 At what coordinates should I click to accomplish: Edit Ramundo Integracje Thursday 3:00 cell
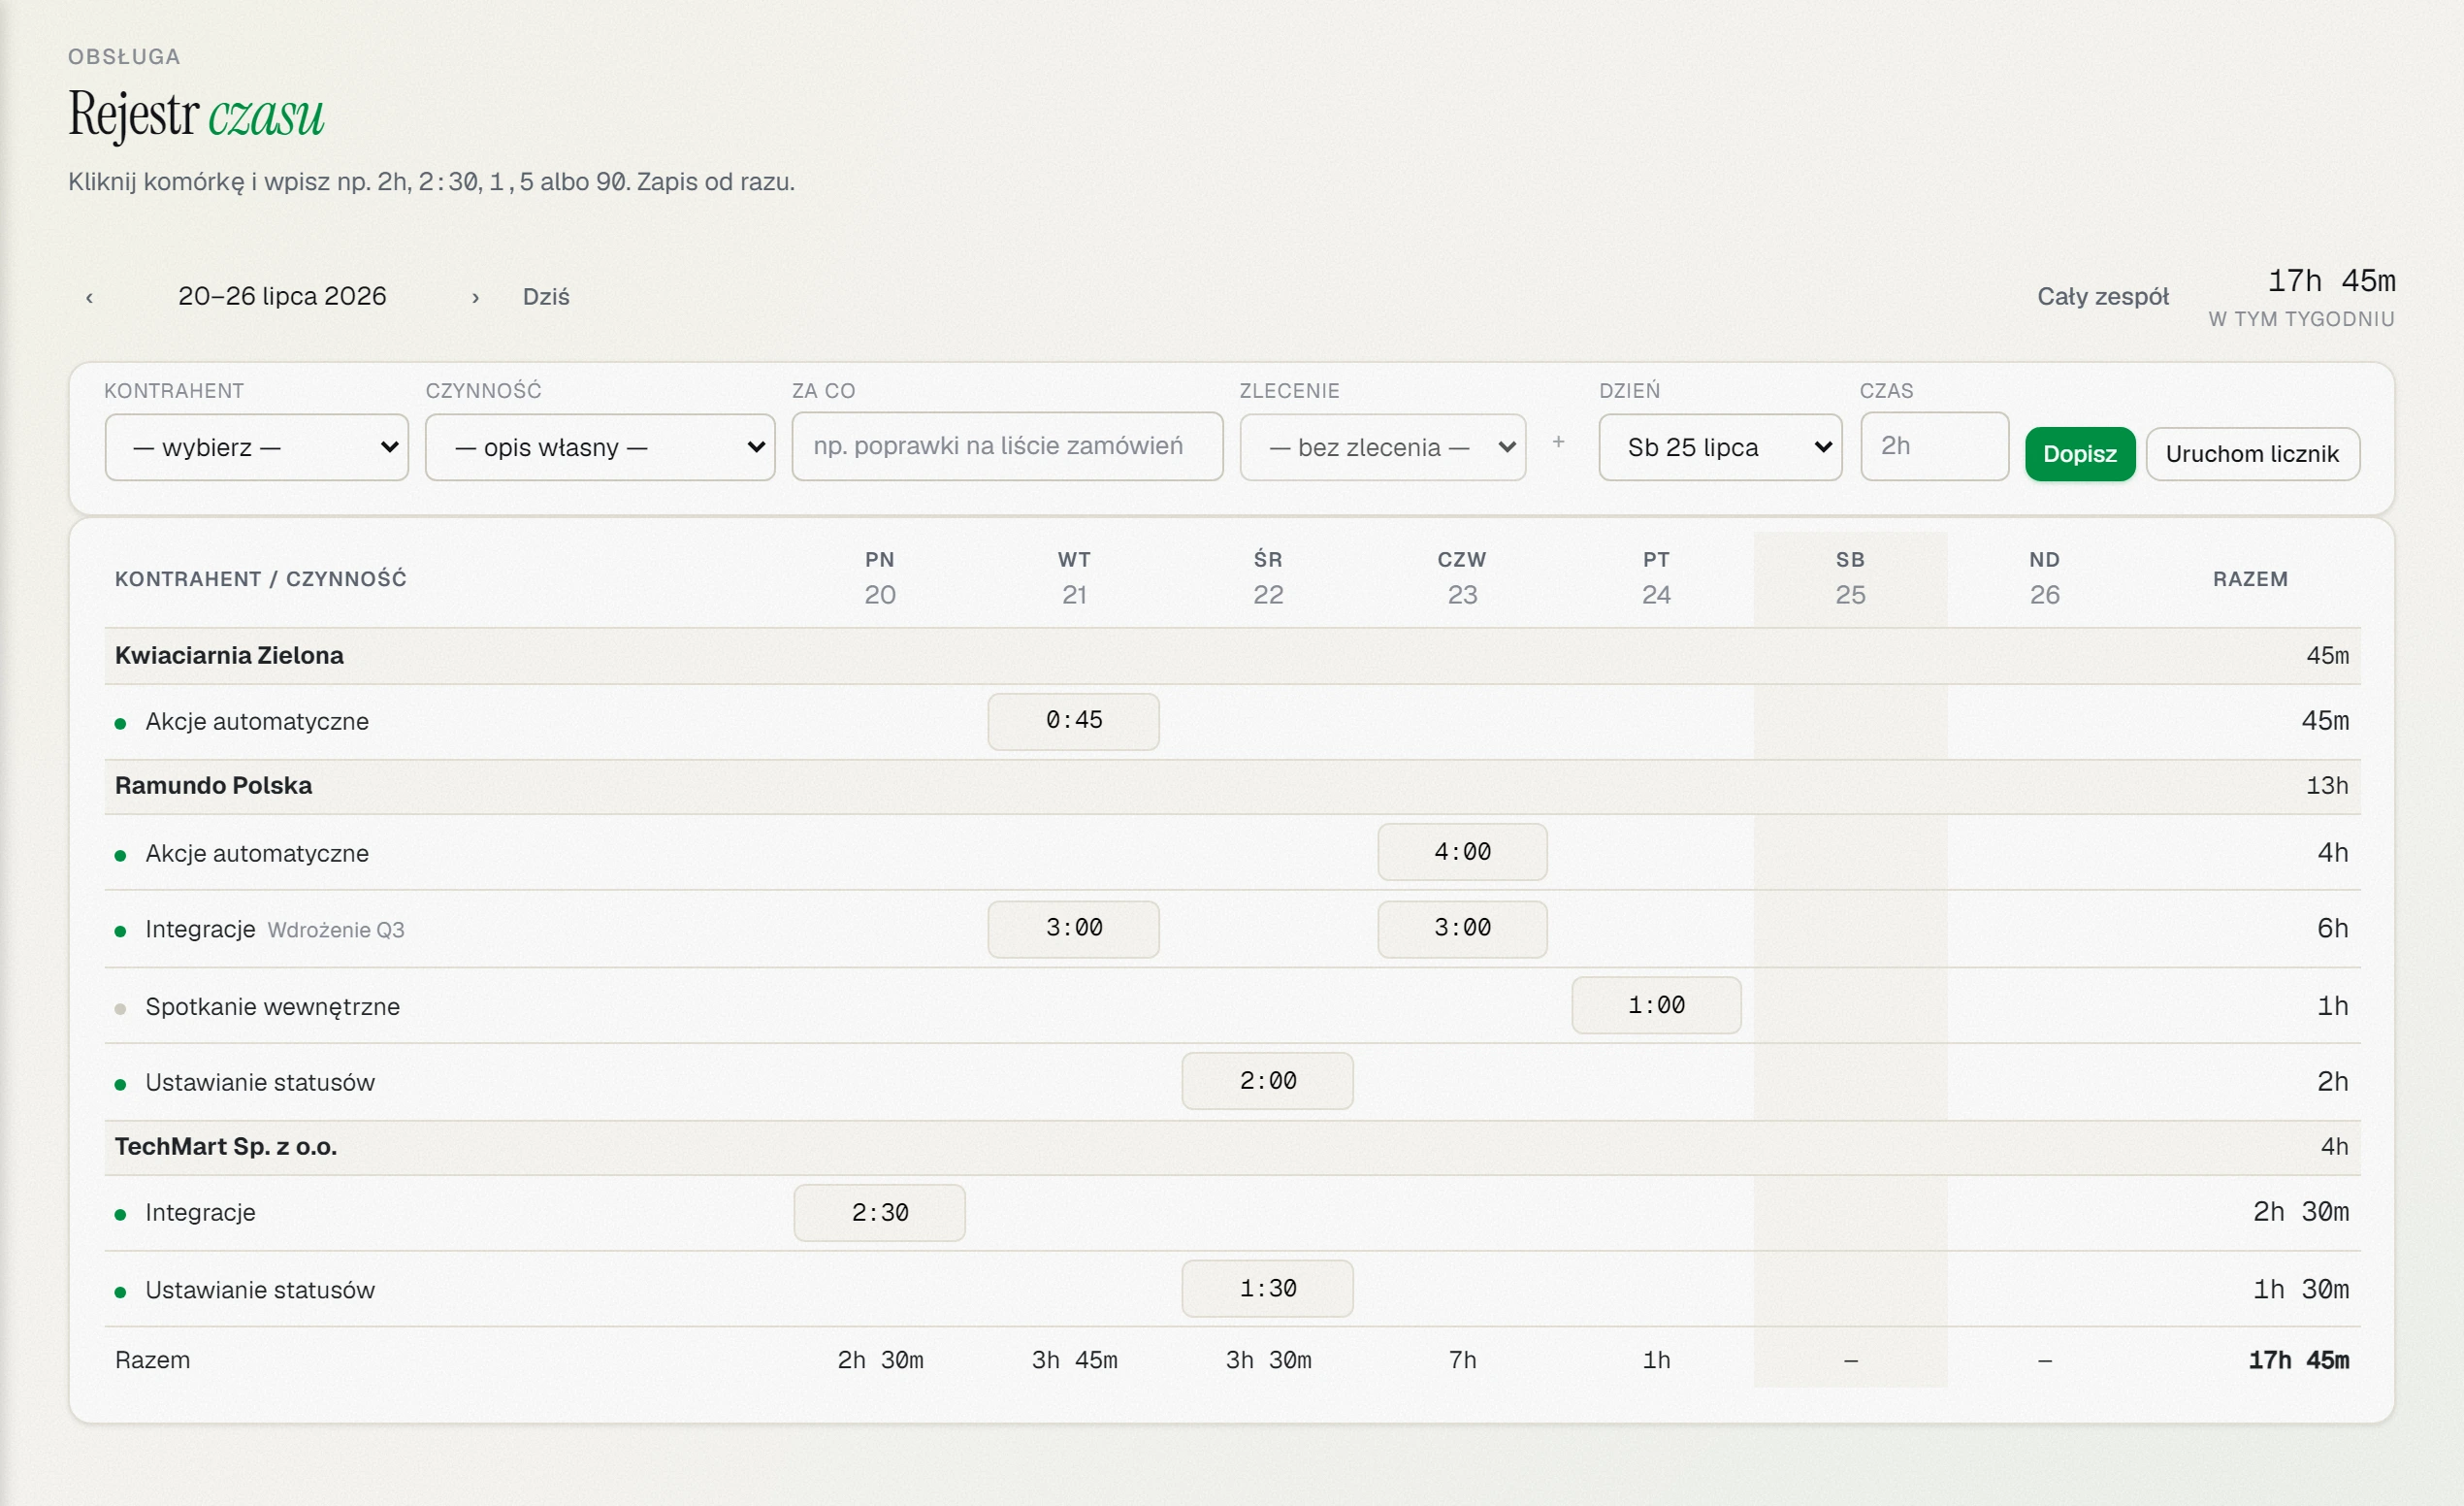click(1462, 929)
